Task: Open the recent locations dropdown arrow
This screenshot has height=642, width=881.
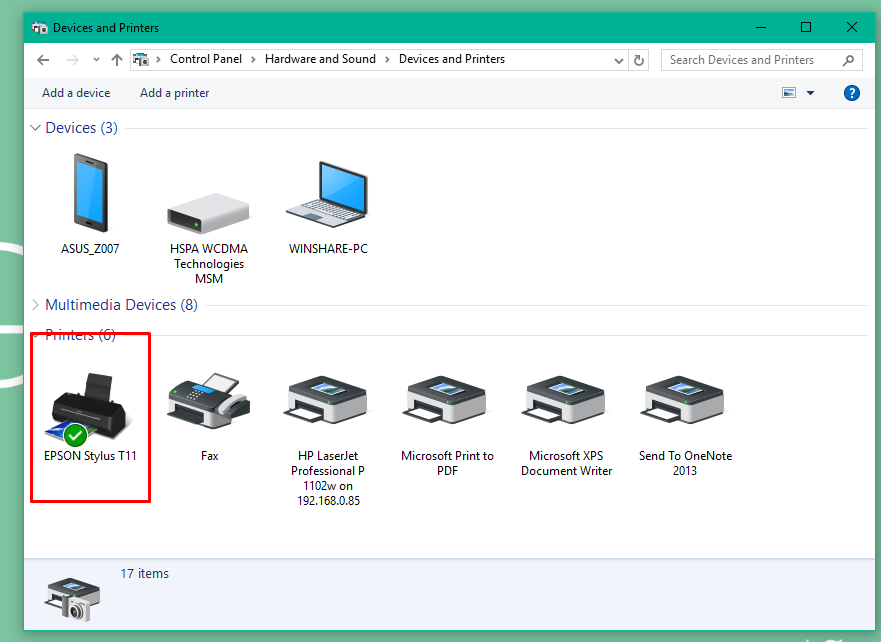Action: 96,60
